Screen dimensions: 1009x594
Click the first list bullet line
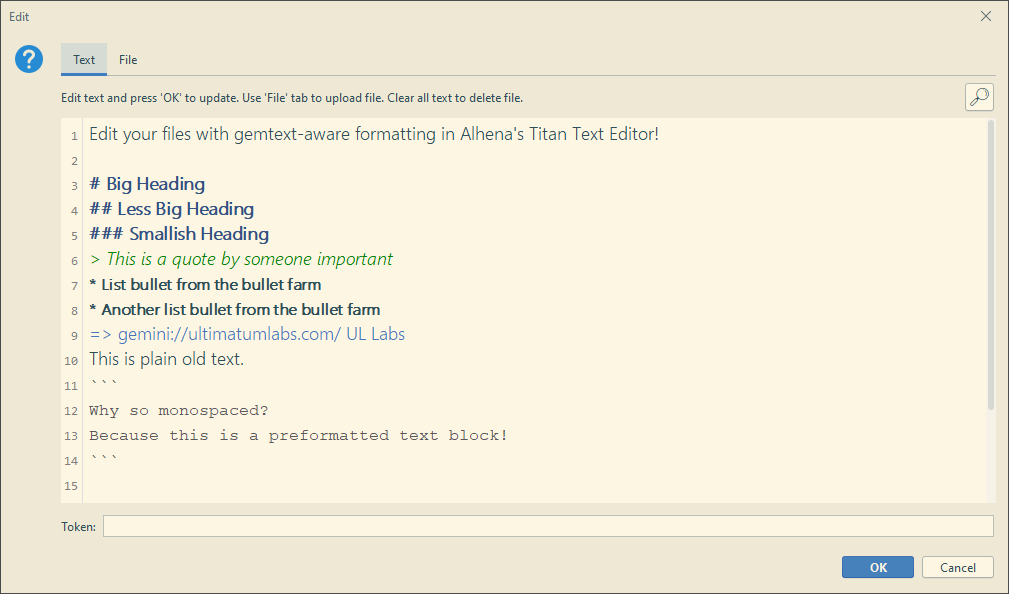pyautogui.click(x=205, y=284)
